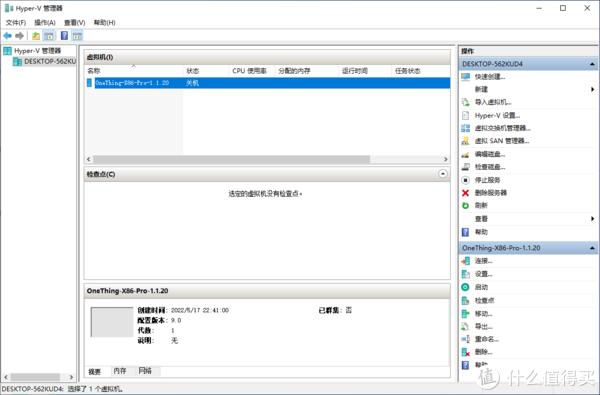Click the horizontal scrollbar of the virtual machine list
Screen dimensions: 600x395
pos(232,159)
